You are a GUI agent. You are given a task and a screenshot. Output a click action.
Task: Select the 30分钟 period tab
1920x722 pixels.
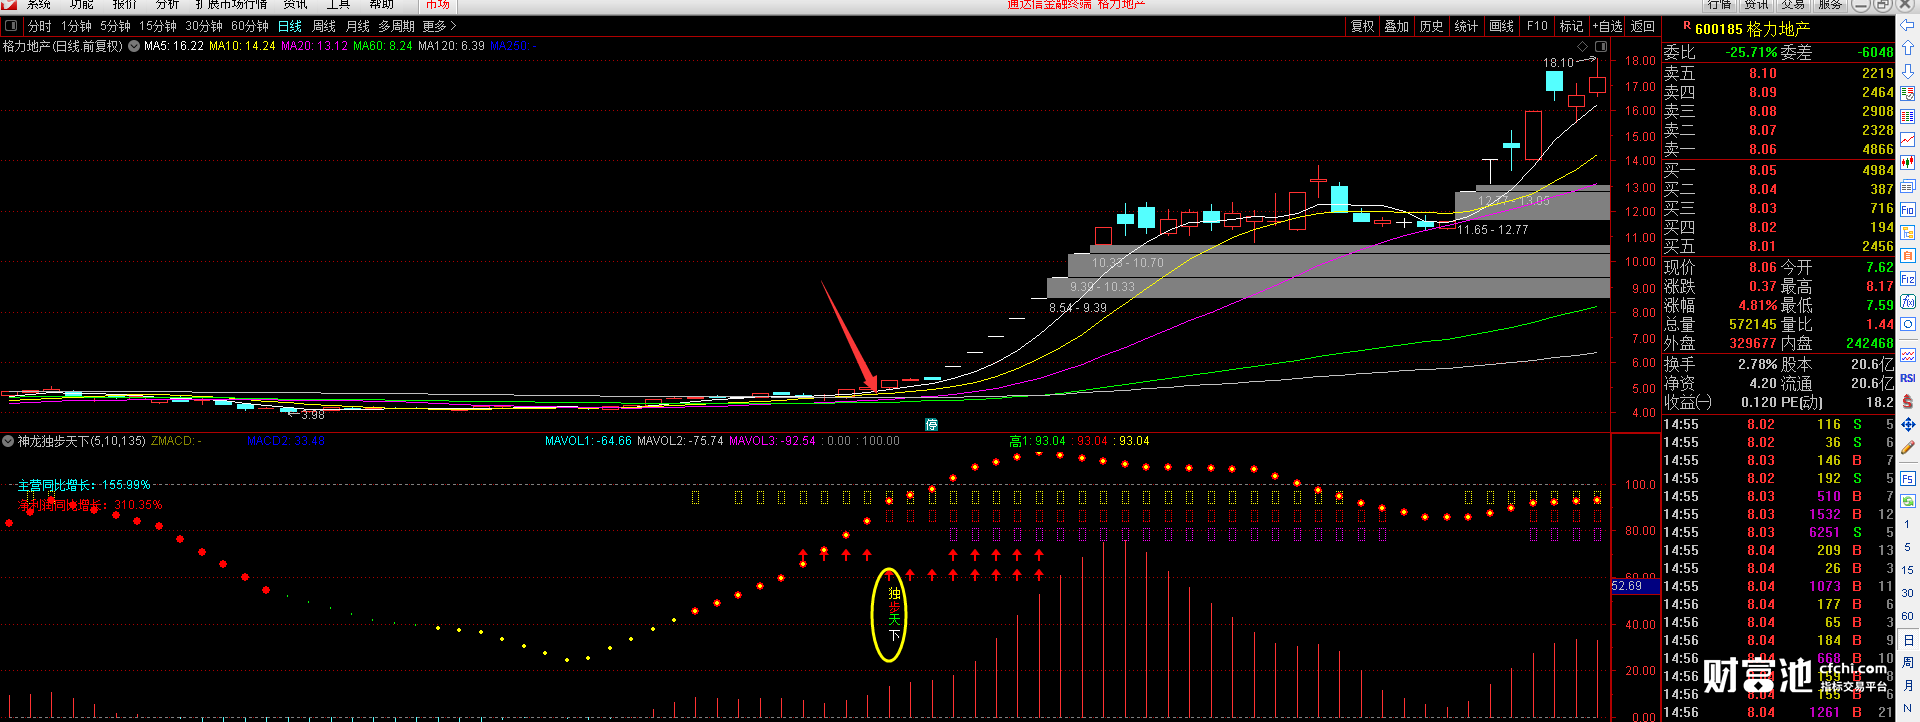tap(204, 26)
